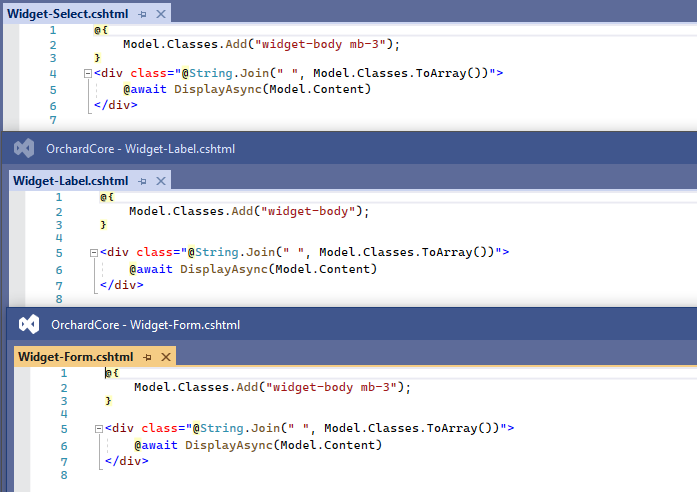Click "widget-body mb-3" string in Widget-Form.cshtml

coord(331,387)
